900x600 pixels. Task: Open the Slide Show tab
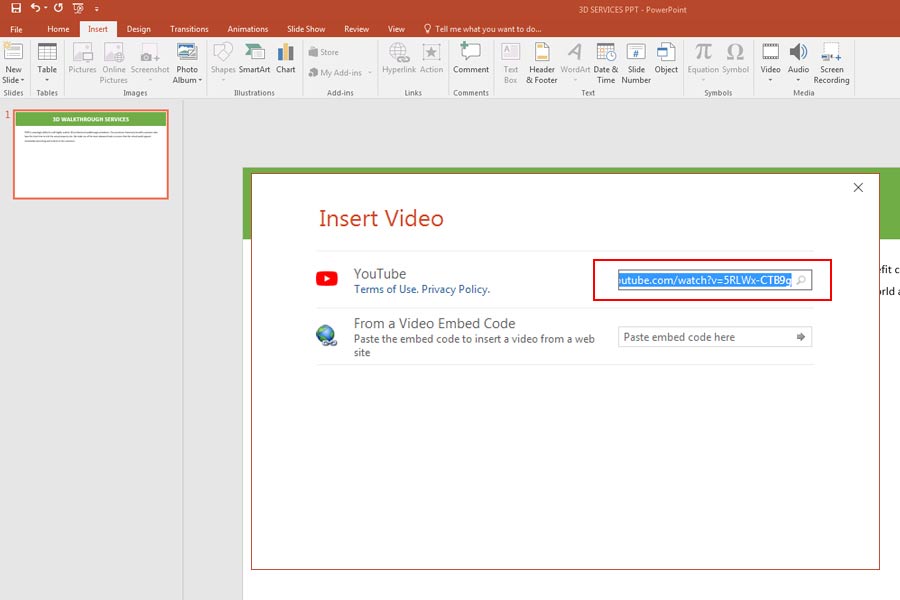(x=306, y=29)
